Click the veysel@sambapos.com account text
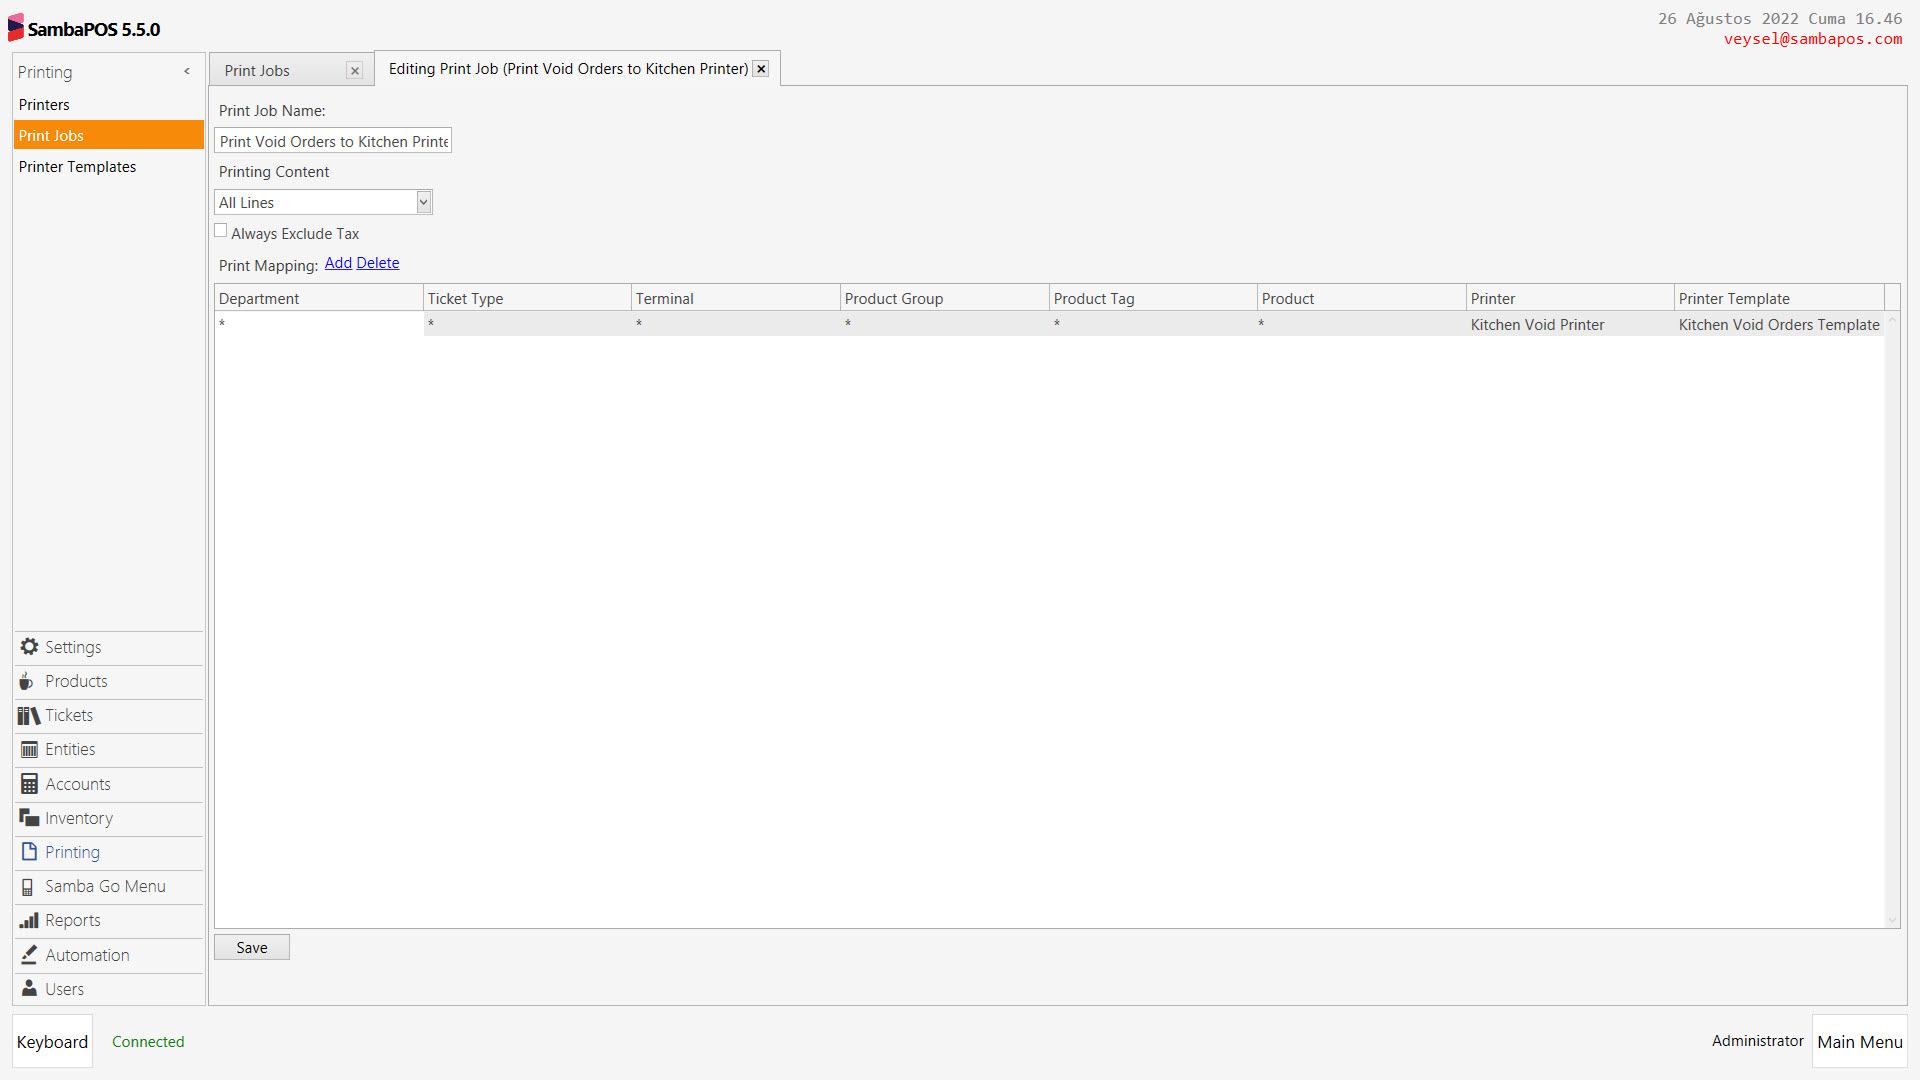The image size is (1920, 1080). click(1812, 39)
